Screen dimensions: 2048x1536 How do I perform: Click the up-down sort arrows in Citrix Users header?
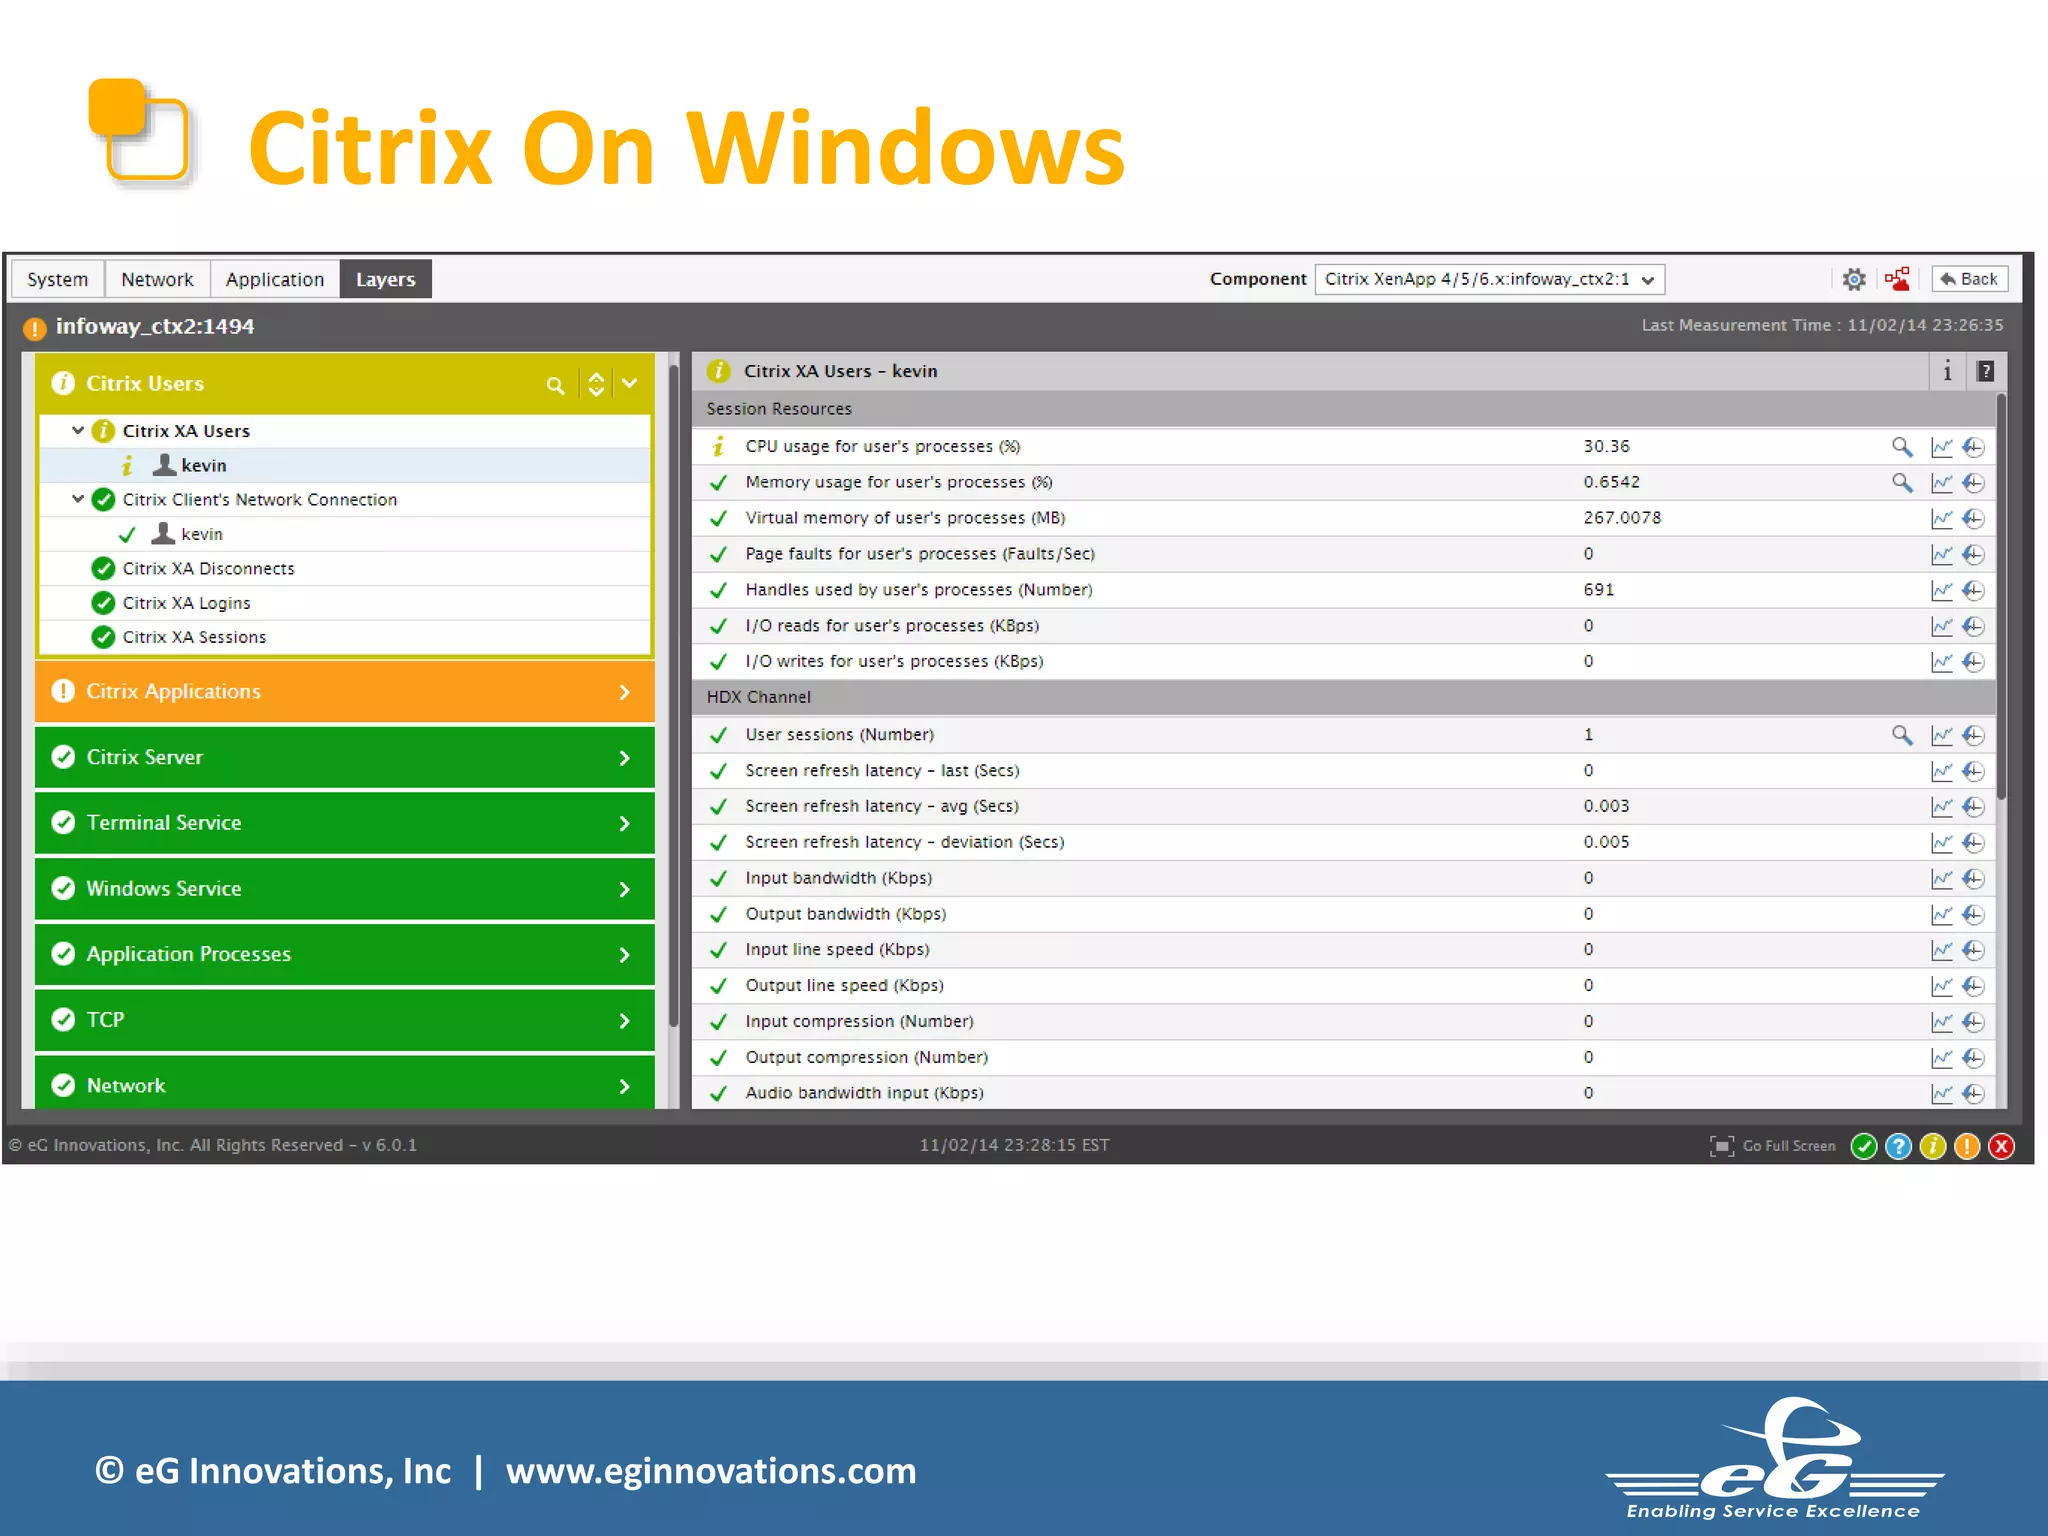tap(596, 384)
